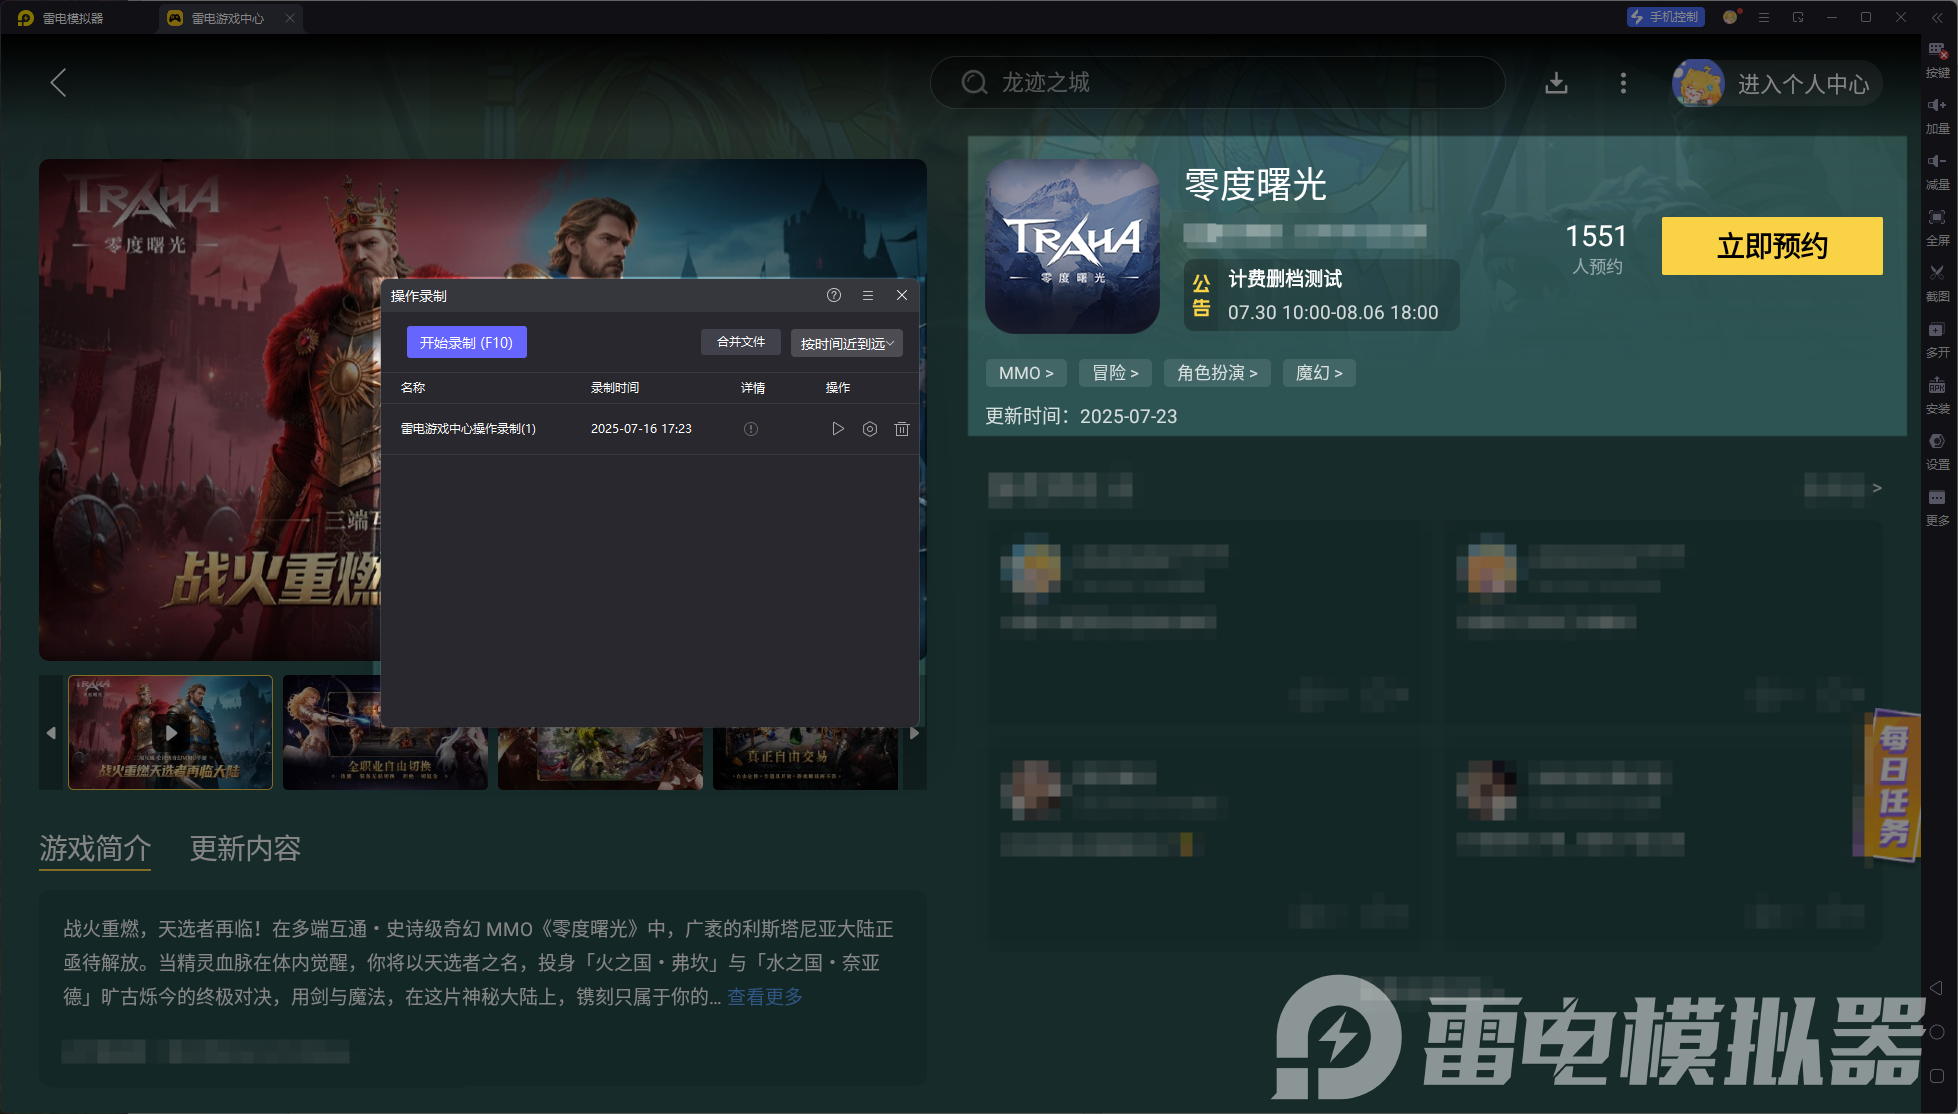Open the hamburger menu in 操作录制 dialog
1958x1114 pixels.
[x=868, y=295]
